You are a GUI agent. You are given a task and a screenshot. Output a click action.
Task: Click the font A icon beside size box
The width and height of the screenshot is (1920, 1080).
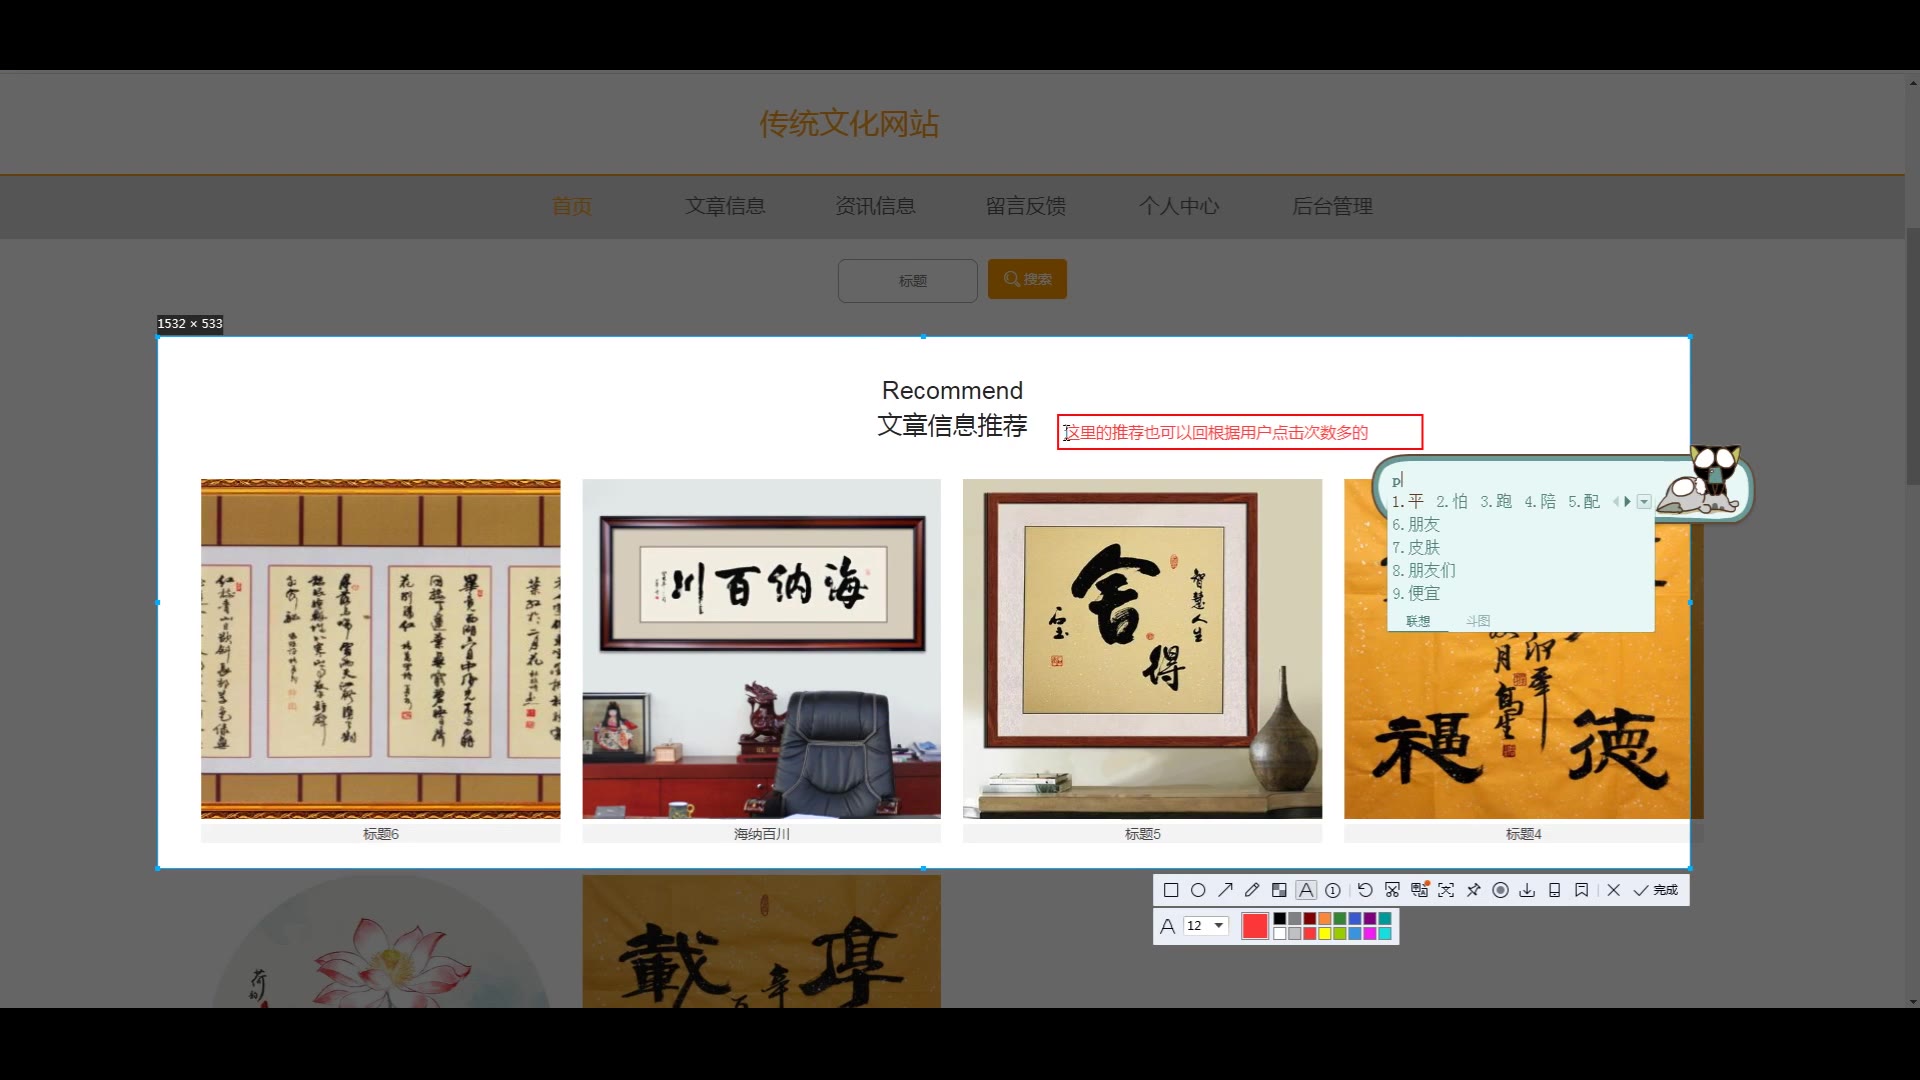[x=1167, y=926]
